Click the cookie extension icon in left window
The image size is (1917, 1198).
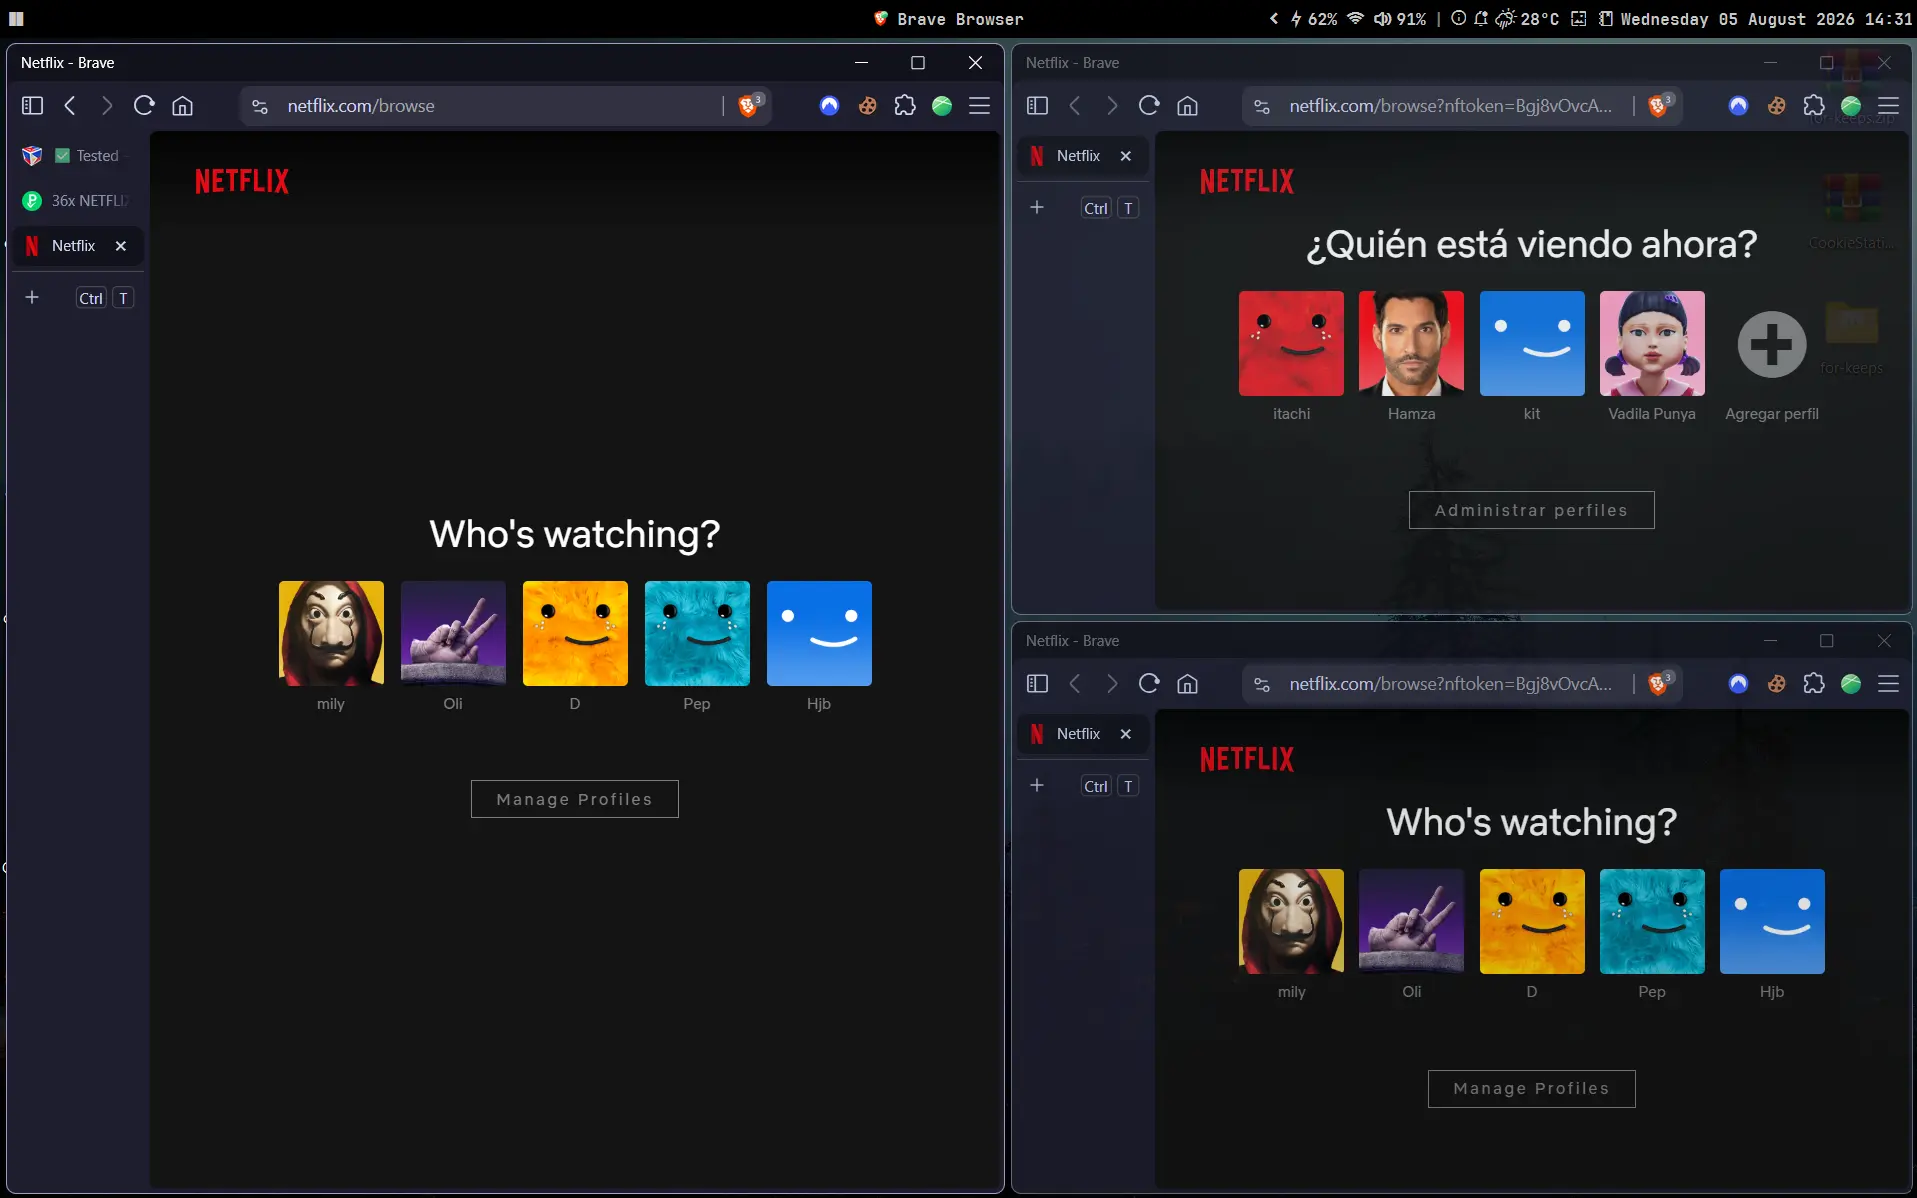(x=867, y=106)
